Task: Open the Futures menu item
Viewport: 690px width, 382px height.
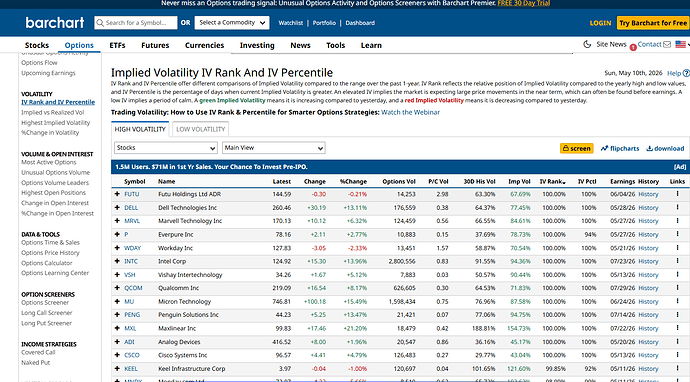Action: (155, 45)
